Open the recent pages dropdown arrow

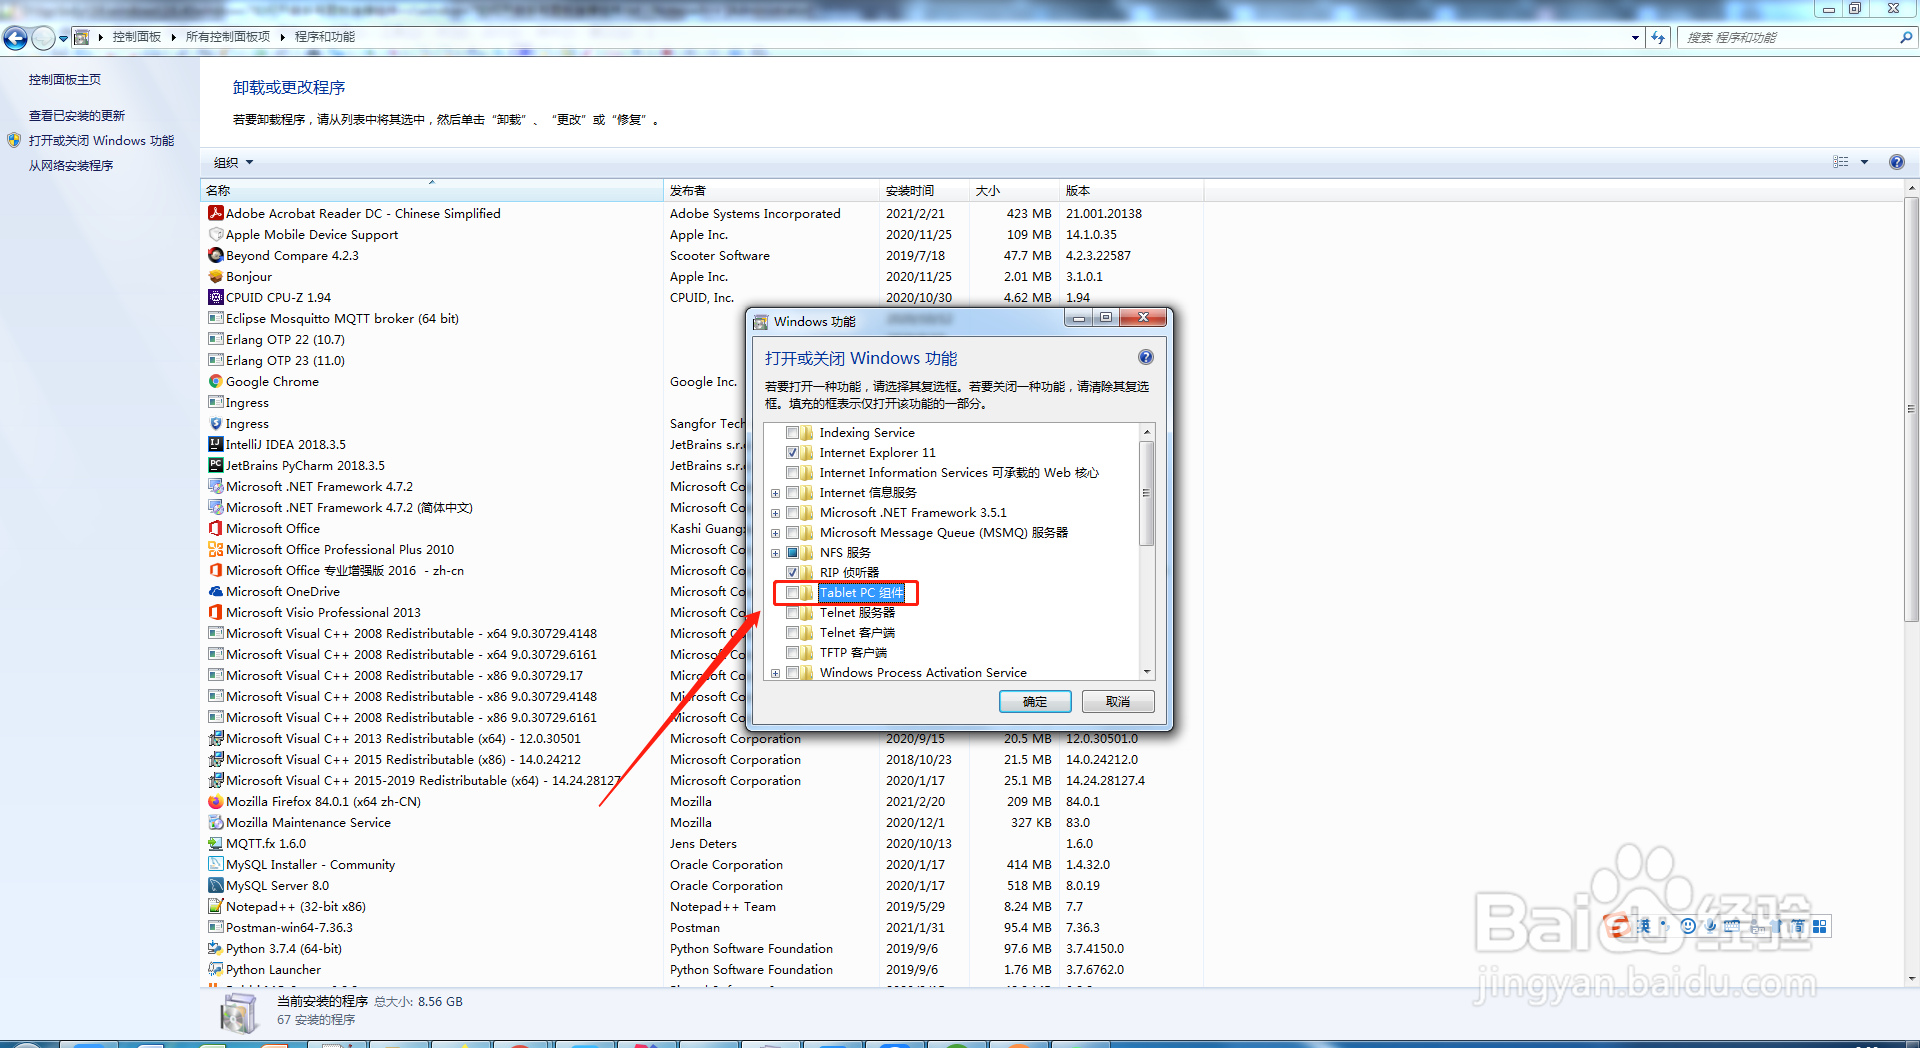[x=63, y=38]
